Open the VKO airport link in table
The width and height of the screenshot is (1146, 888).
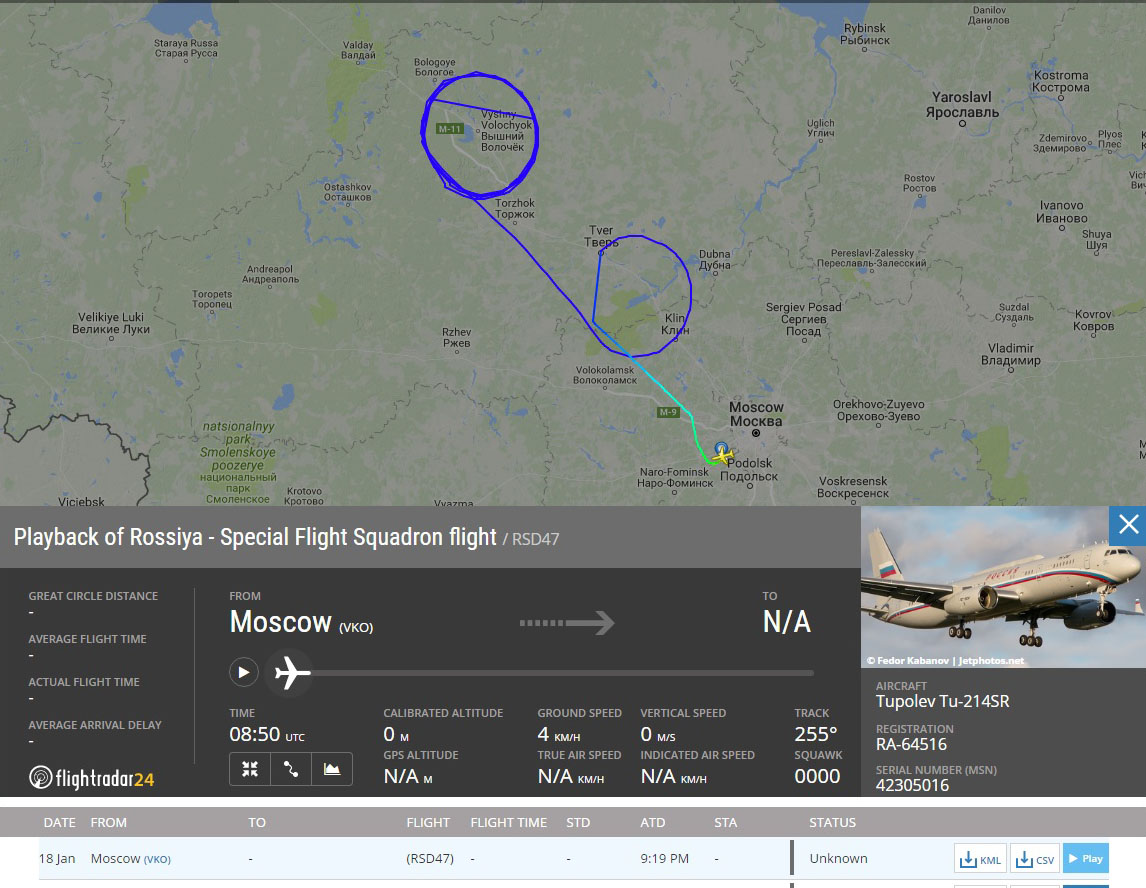[x=157, y=859]
